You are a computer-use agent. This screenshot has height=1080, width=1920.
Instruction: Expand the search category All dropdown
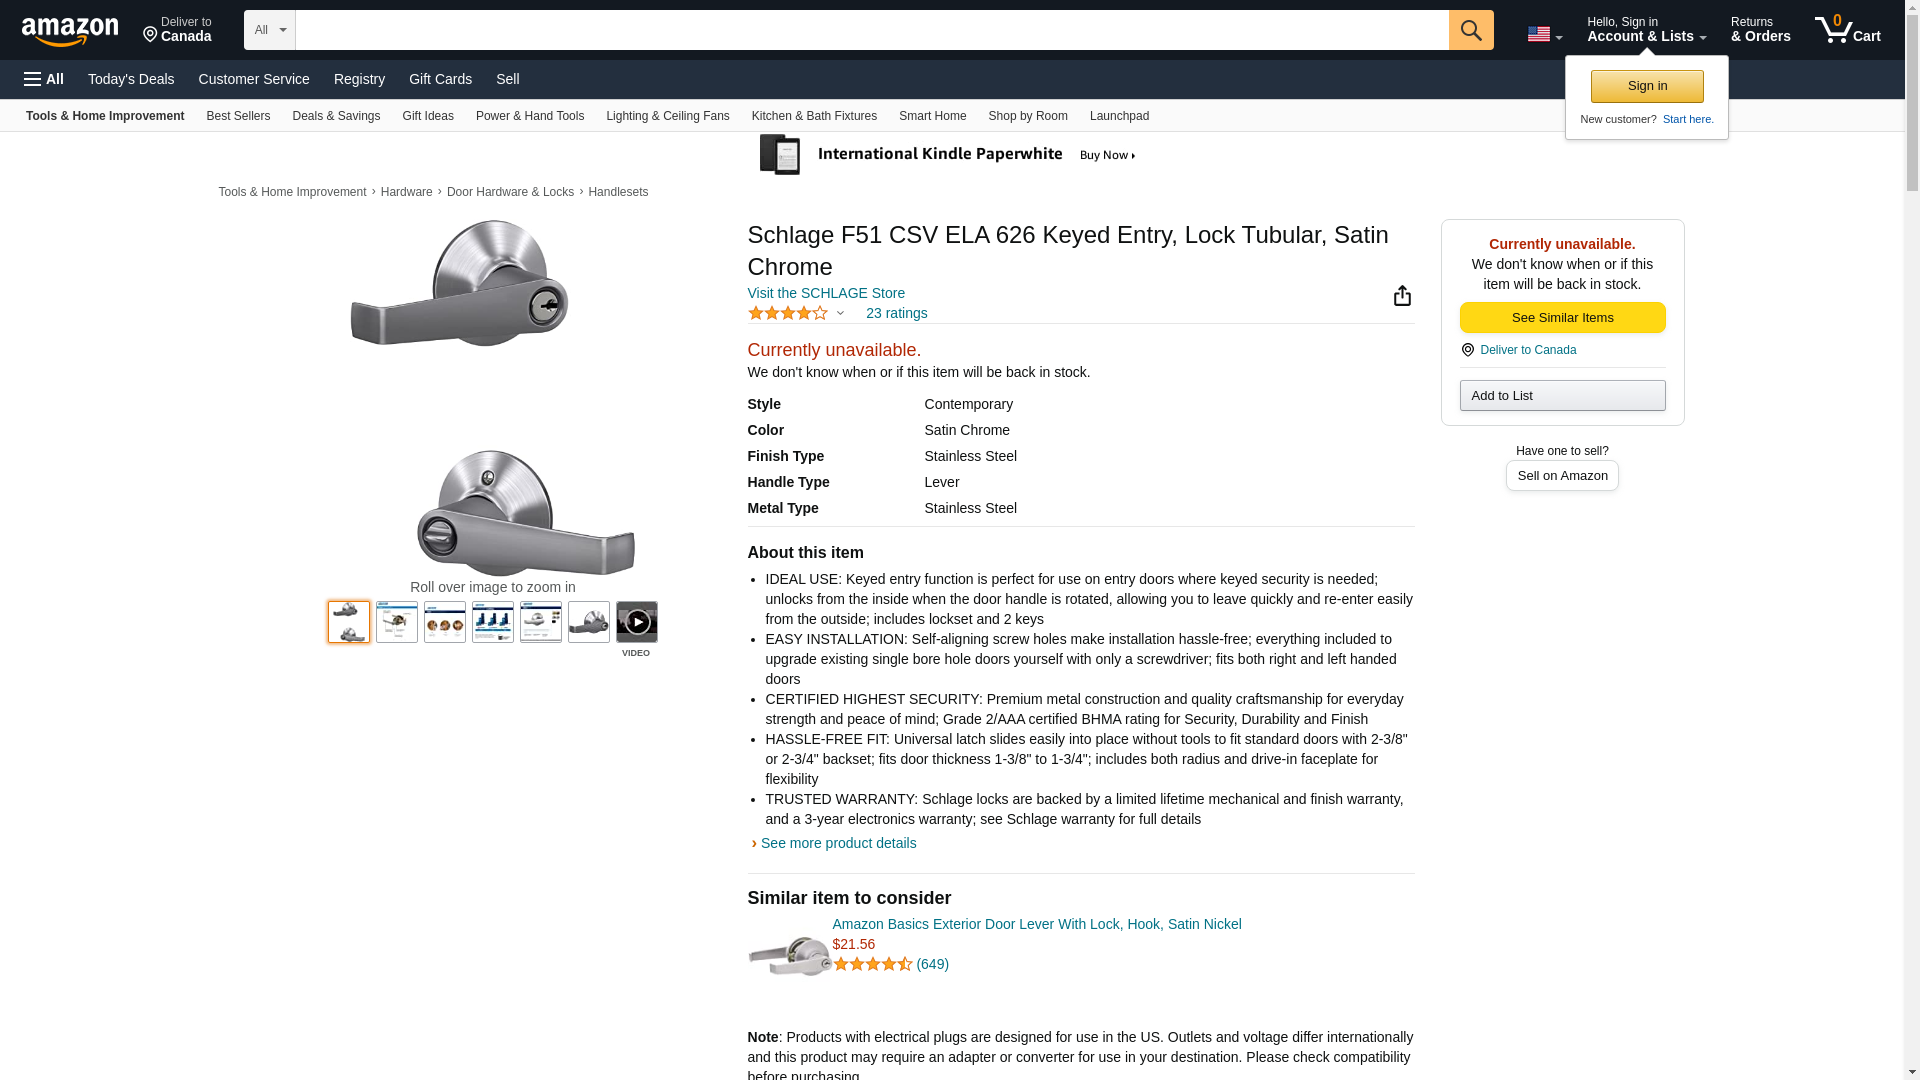pos(269,30)
